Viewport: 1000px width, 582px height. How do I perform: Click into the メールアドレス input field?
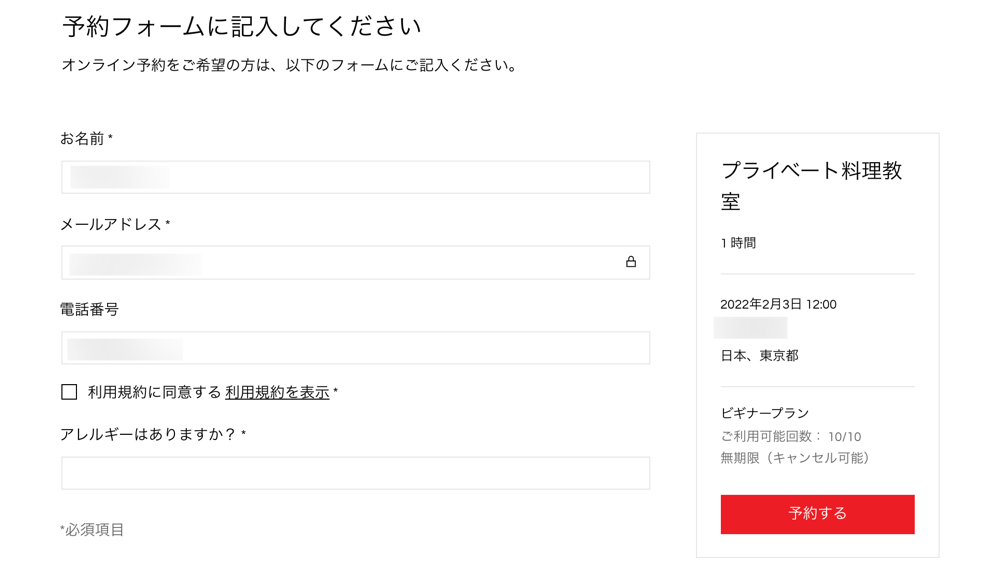[x=355, y=263]
